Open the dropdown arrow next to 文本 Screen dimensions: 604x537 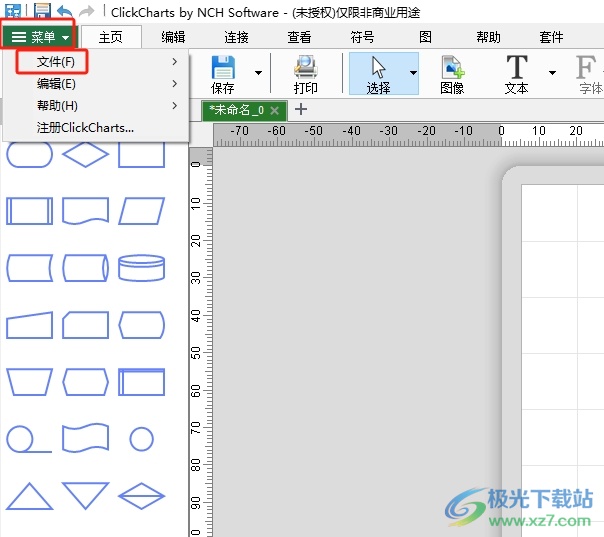point(552,73)
